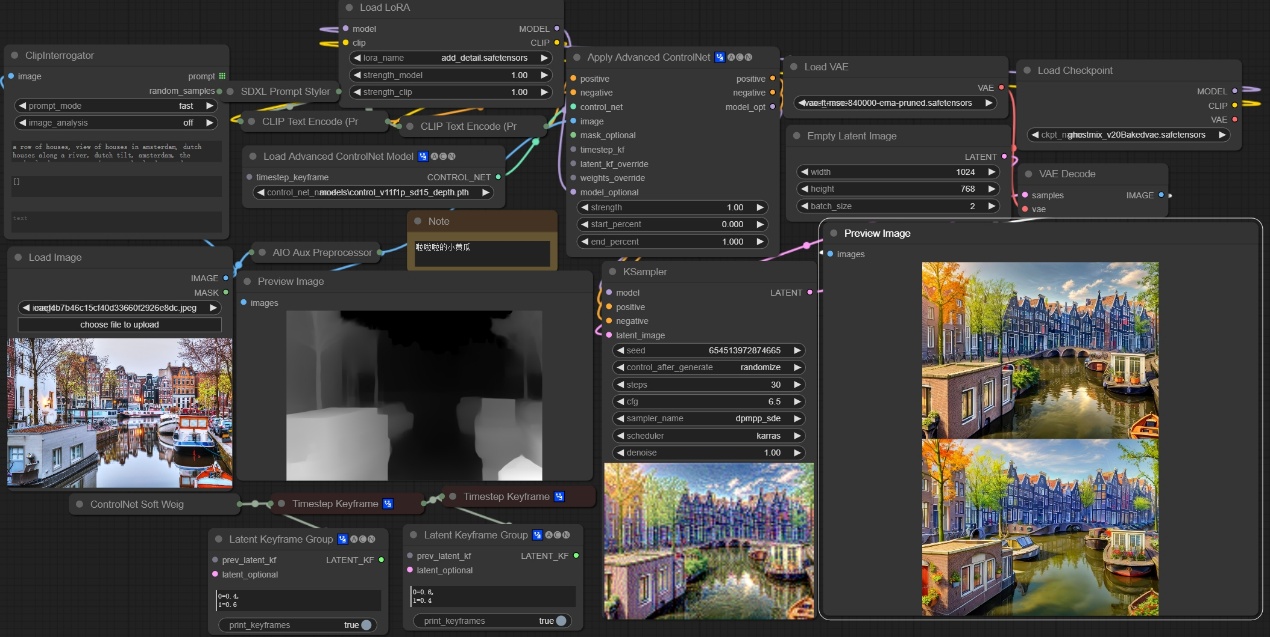Collapse the KSampler node via its title dot
The image size is (1270, 637).
click(x=611, y=272)
